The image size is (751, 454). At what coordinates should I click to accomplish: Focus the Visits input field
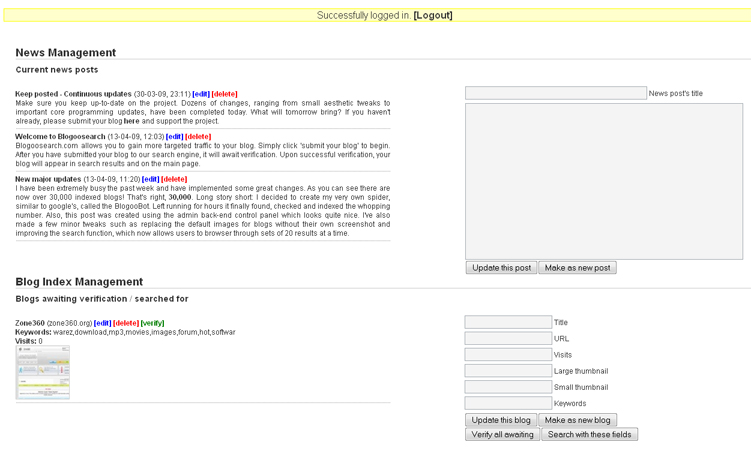[x=508, y=355]
